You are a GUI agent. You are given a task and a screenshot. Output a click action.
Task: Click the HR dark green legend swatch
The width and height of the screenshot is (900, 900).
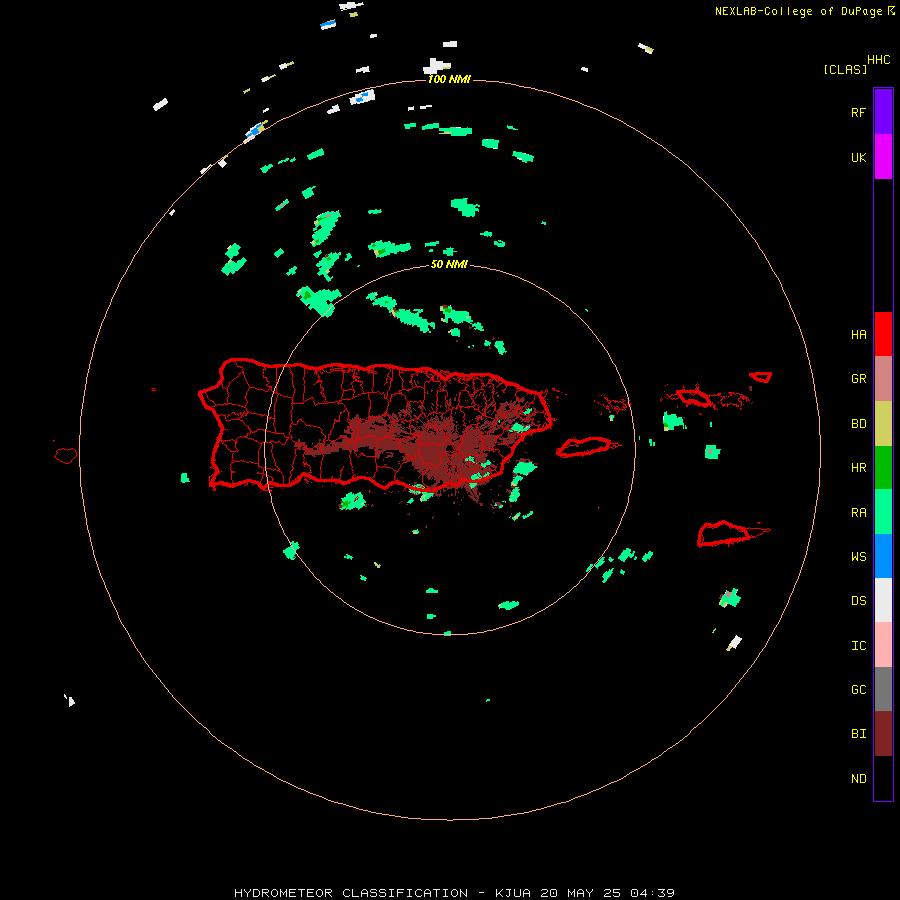pyautogui.click(x=883, y=468)
